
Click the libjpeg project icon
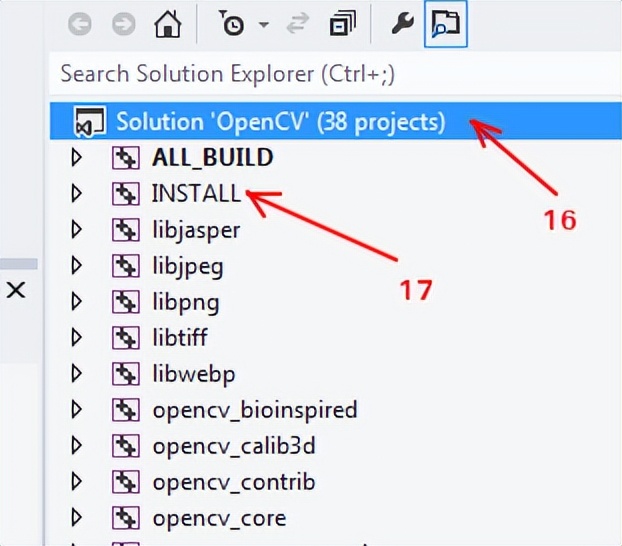[126, 266]
